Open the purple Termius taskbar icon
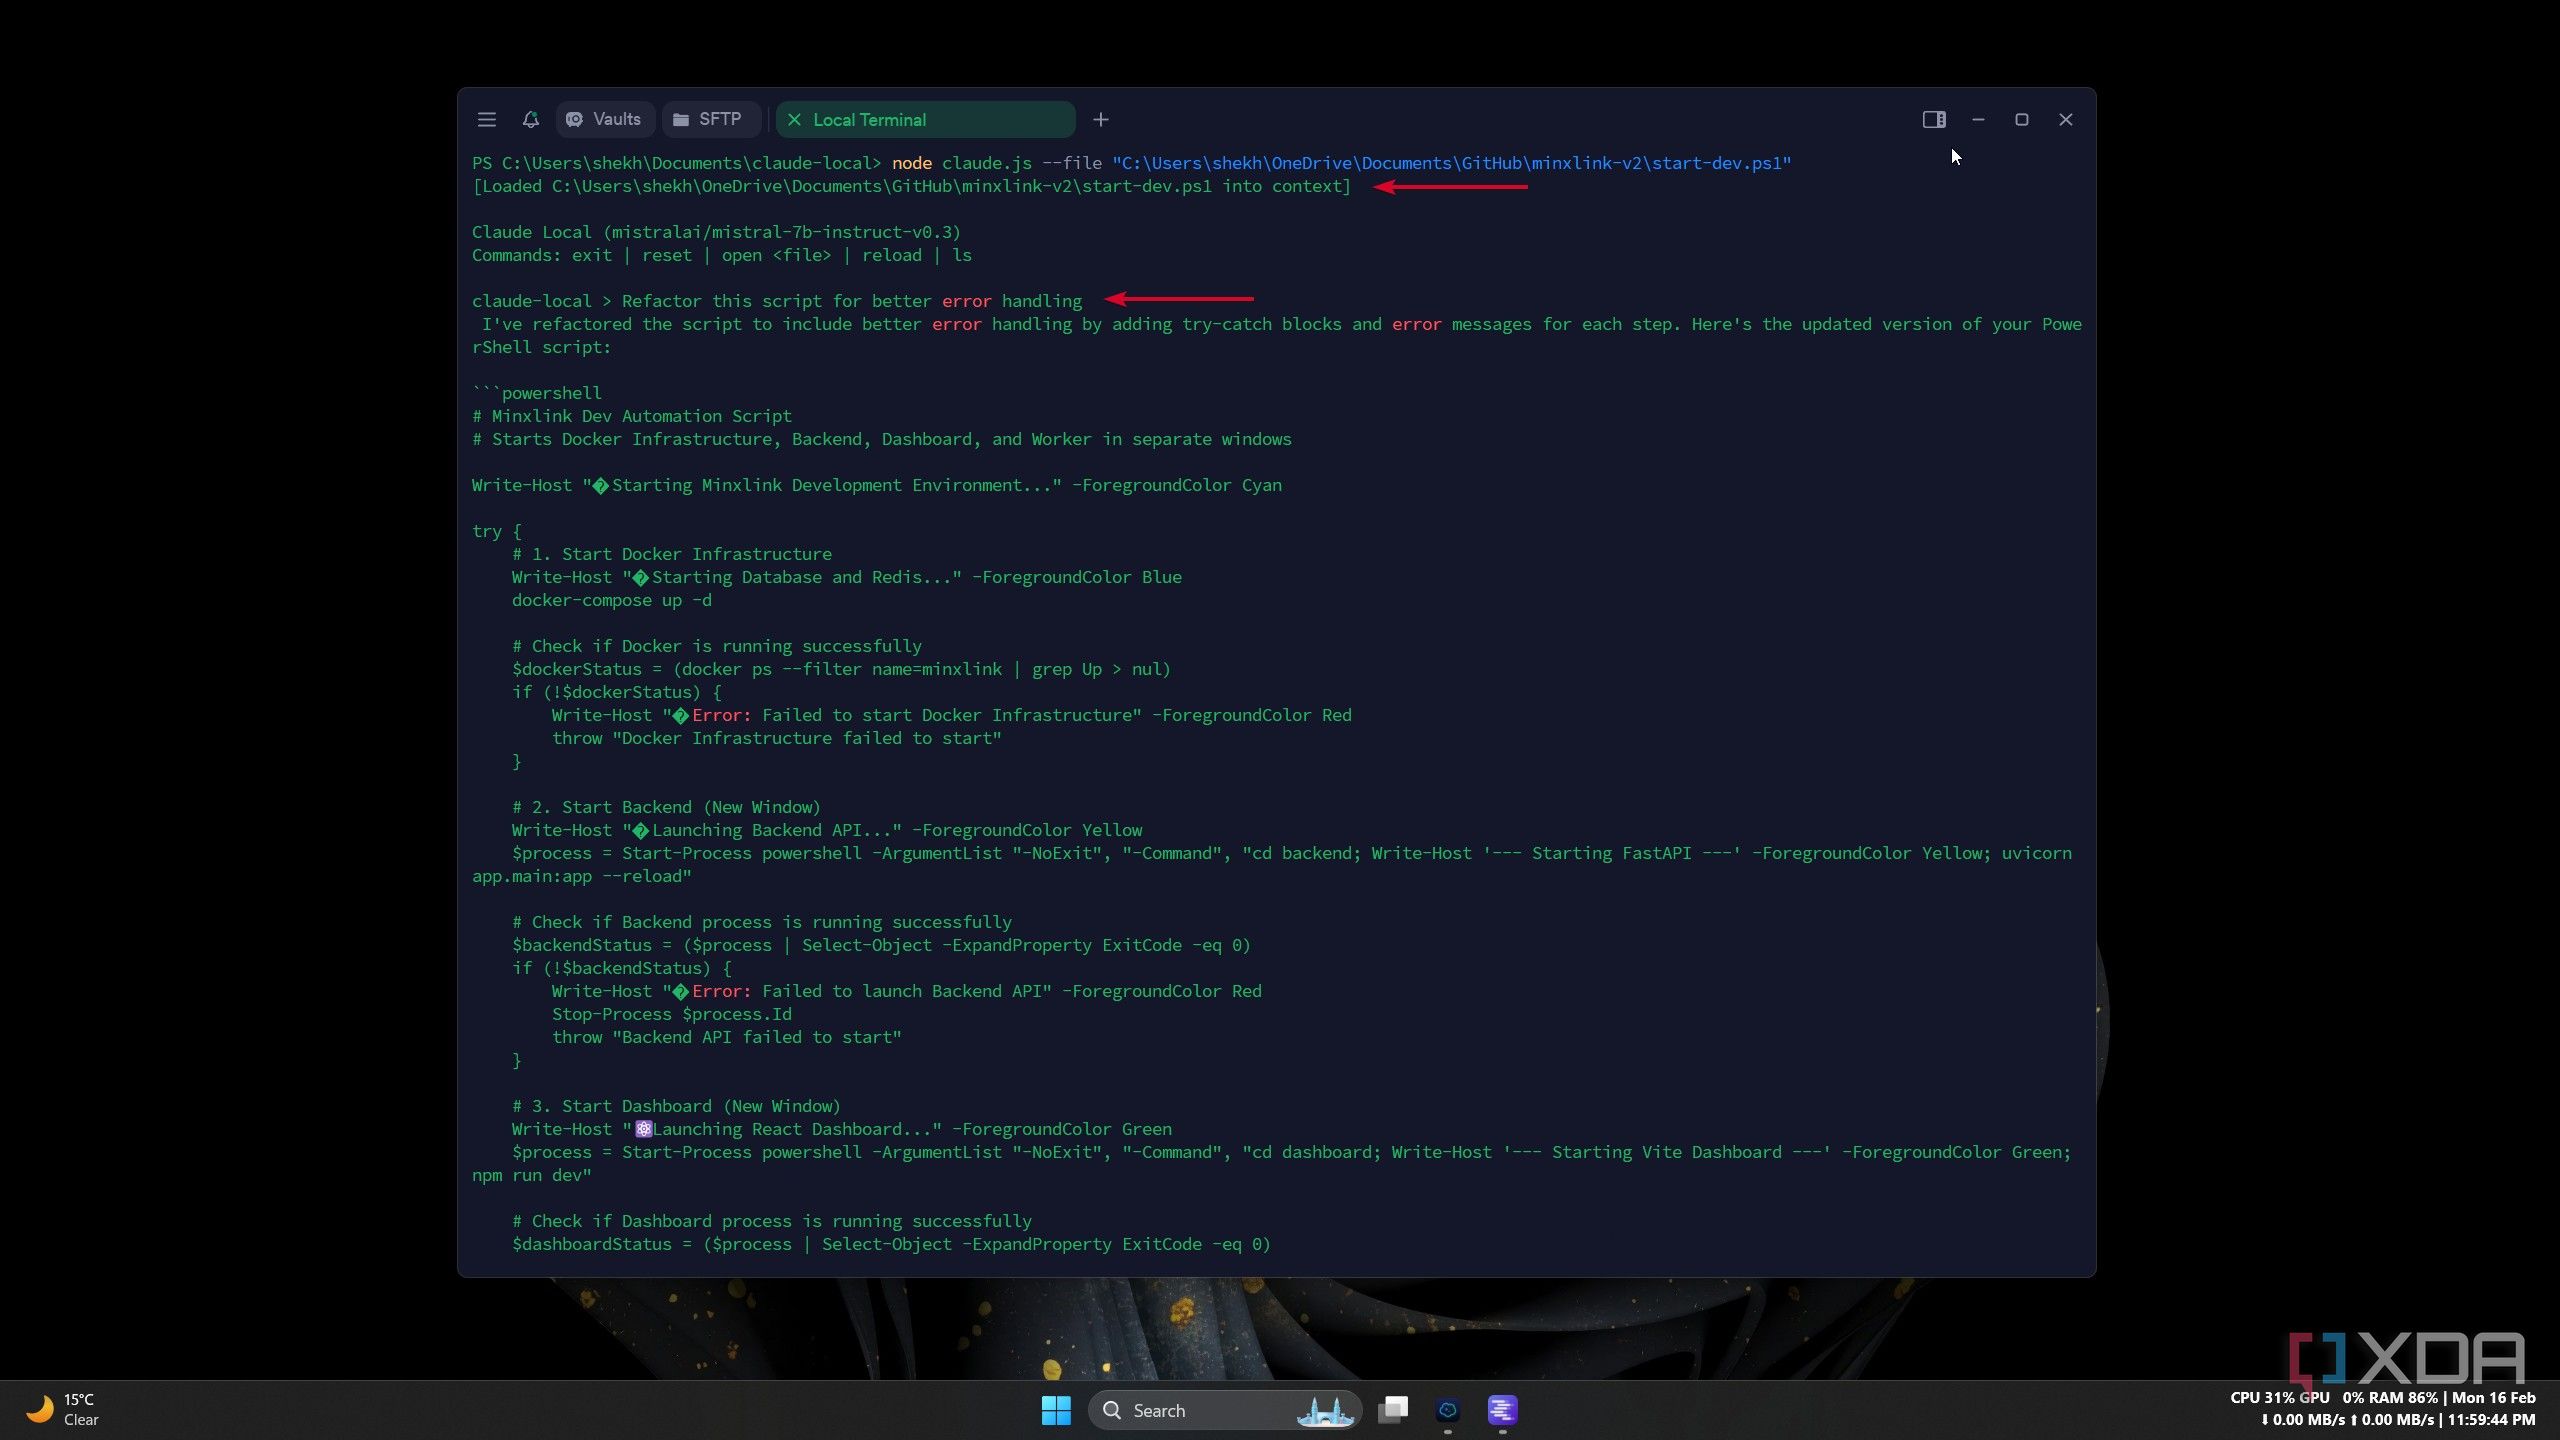The width and height of the screenshot is (2560, 1440). [1502, 1410]
